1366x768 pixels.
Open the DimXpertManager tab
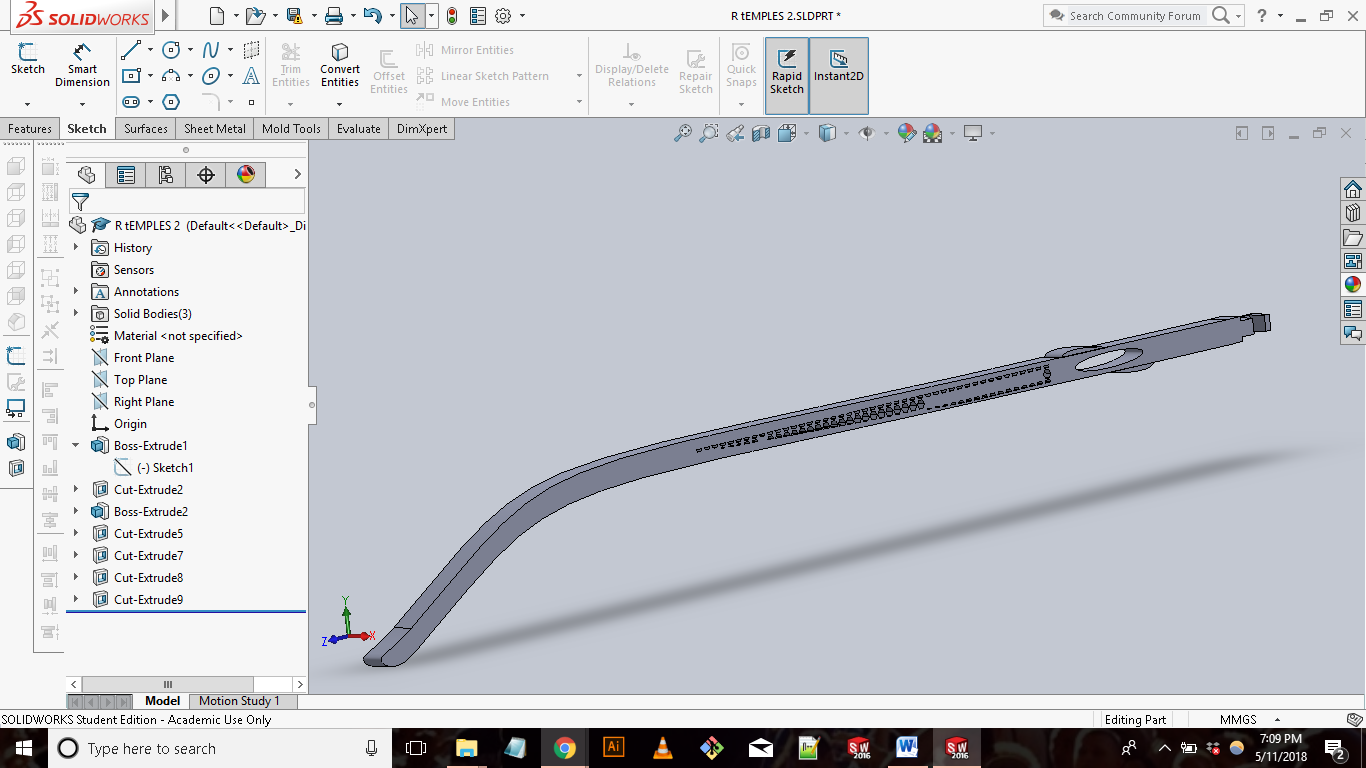[x=206, y=175]
